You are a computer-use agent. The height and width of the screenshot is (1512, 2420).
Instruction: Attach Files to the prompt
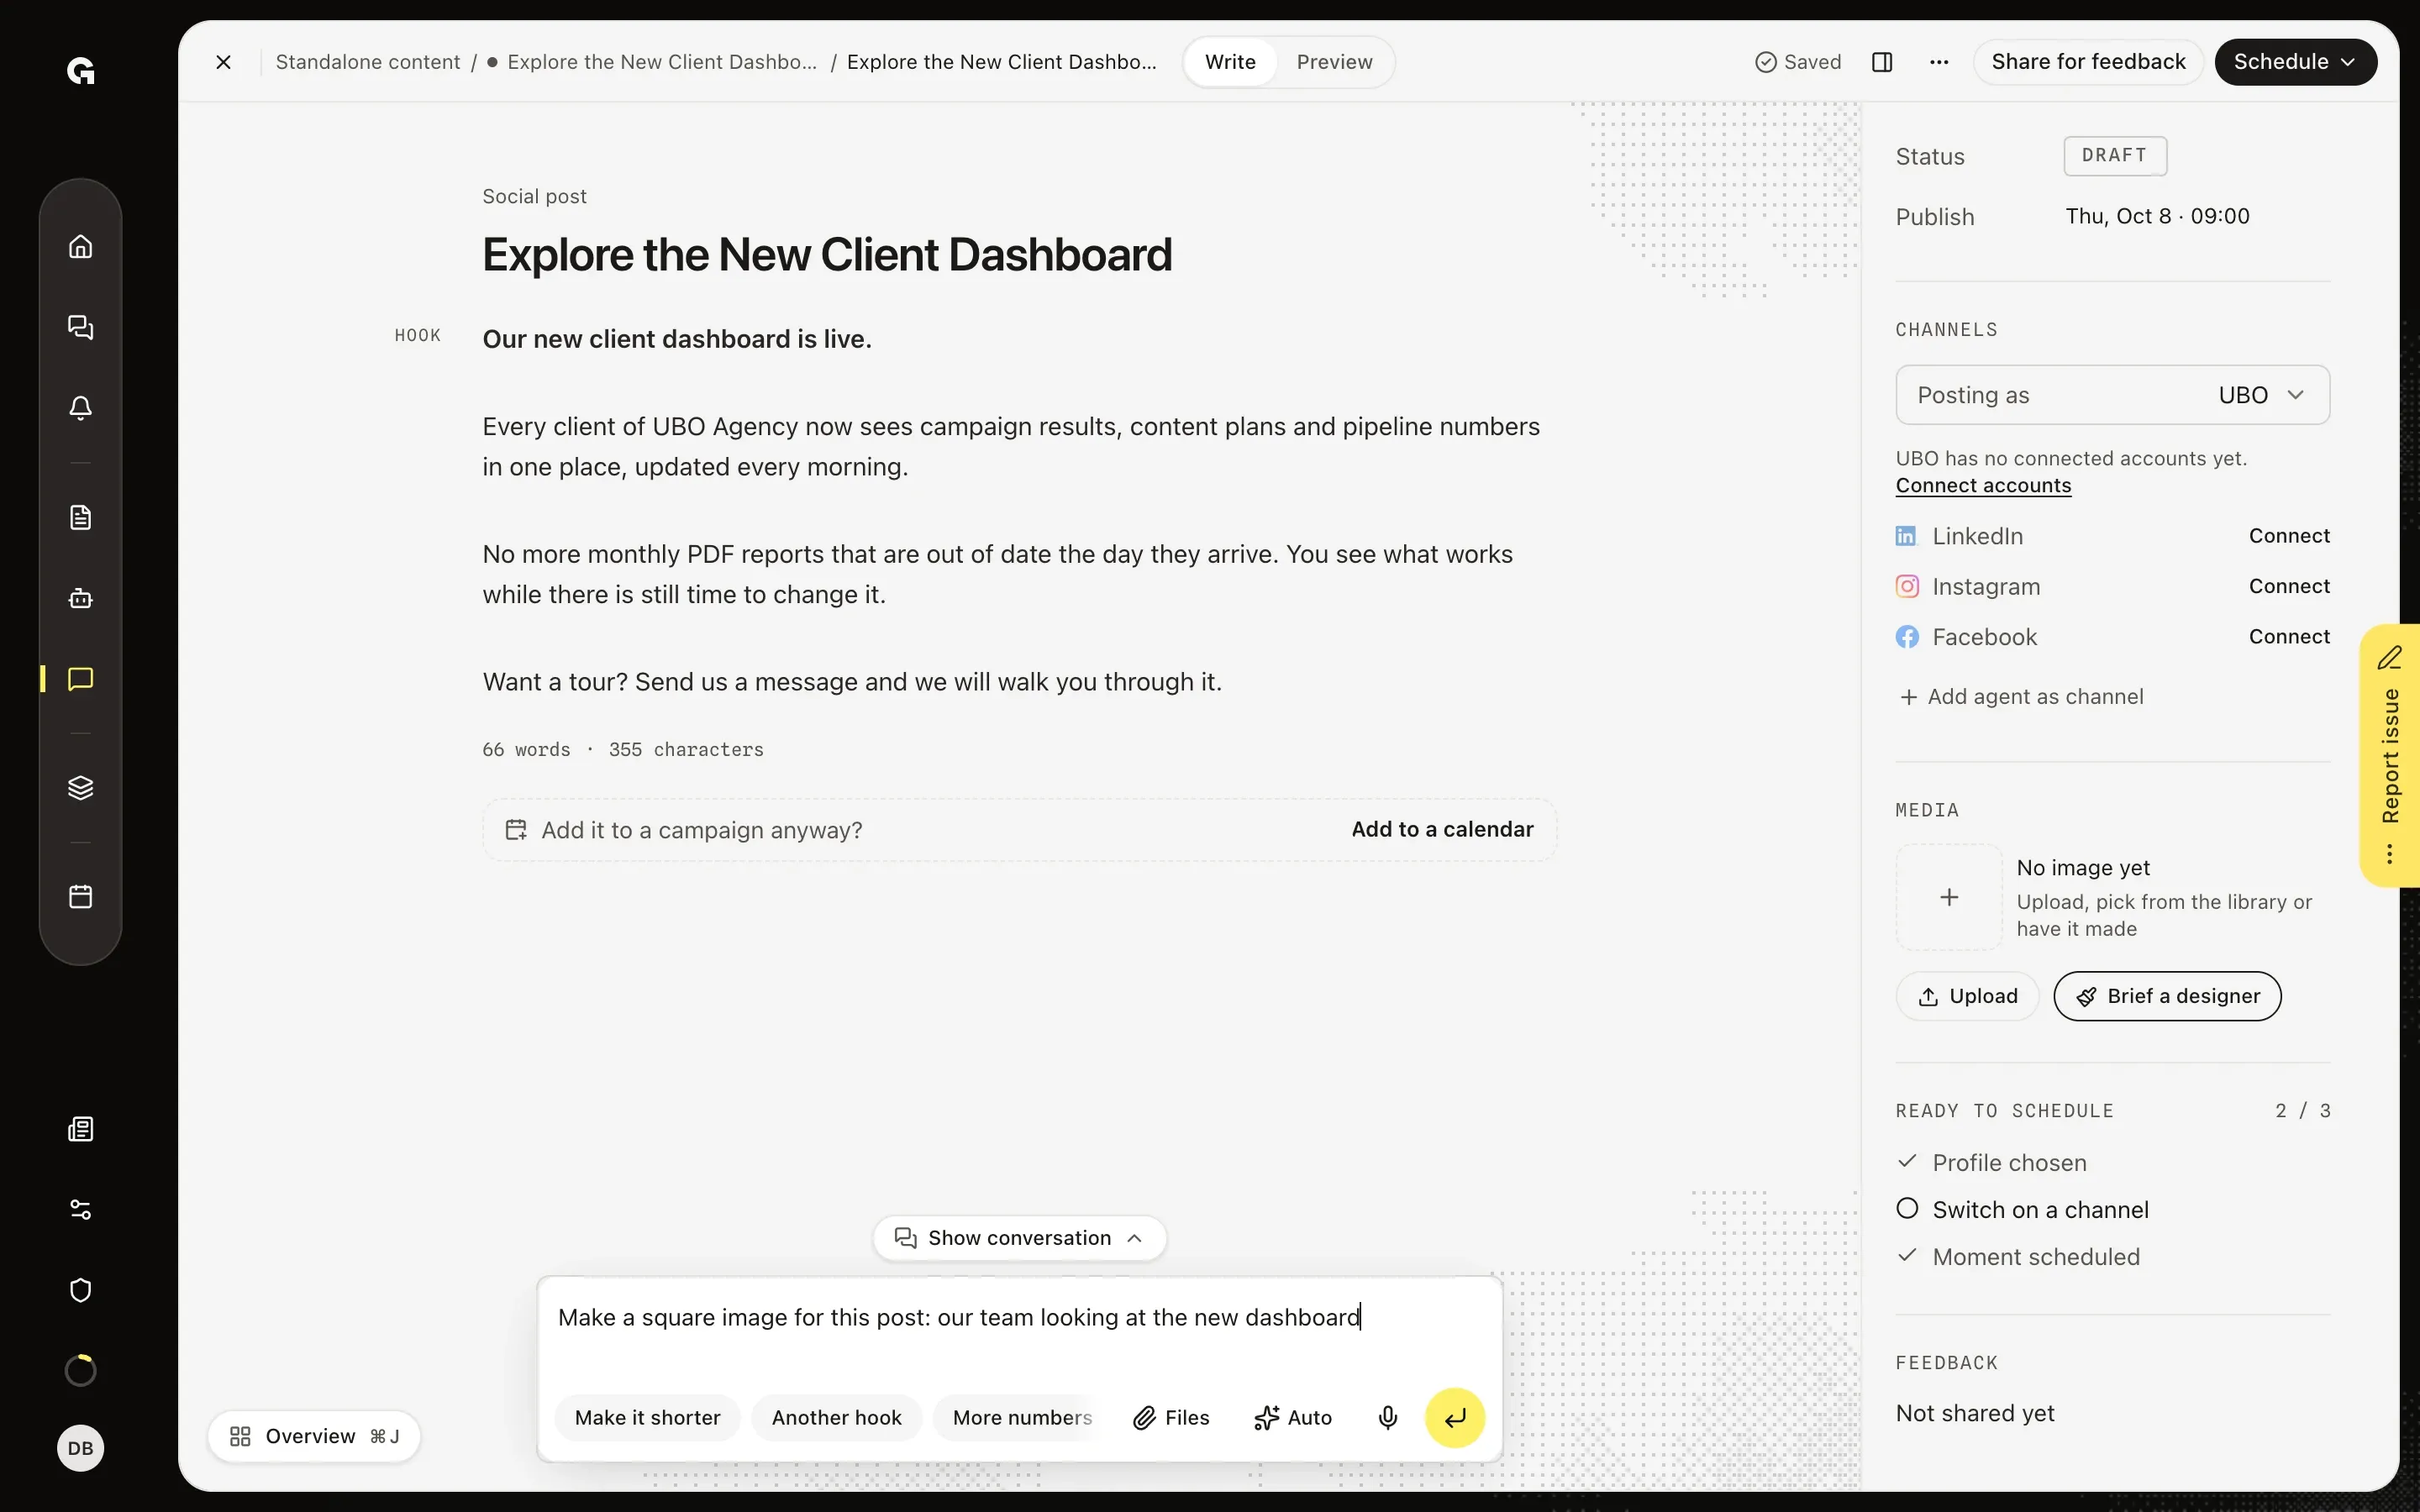[x=1171, y=1417]
